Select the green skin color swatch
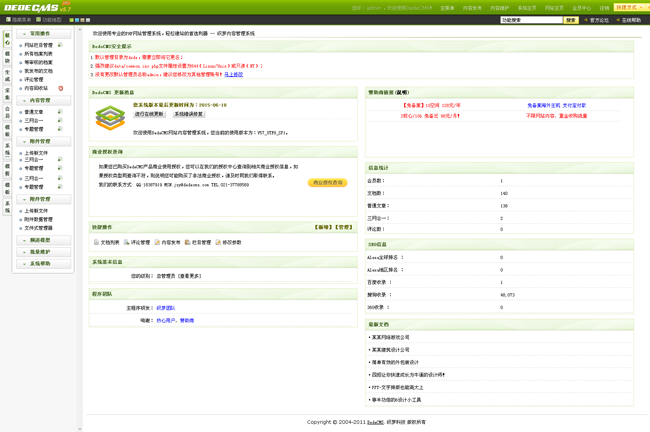The image size is (650, 432). click(x=71, y=19)
